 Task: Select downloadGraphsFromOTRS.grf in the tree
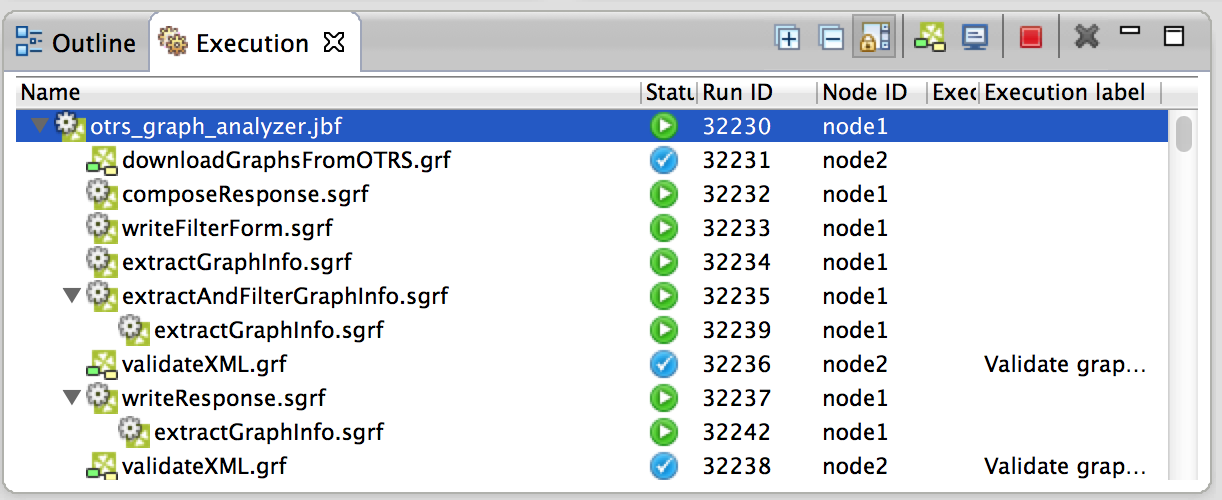[x=287, y=161]
